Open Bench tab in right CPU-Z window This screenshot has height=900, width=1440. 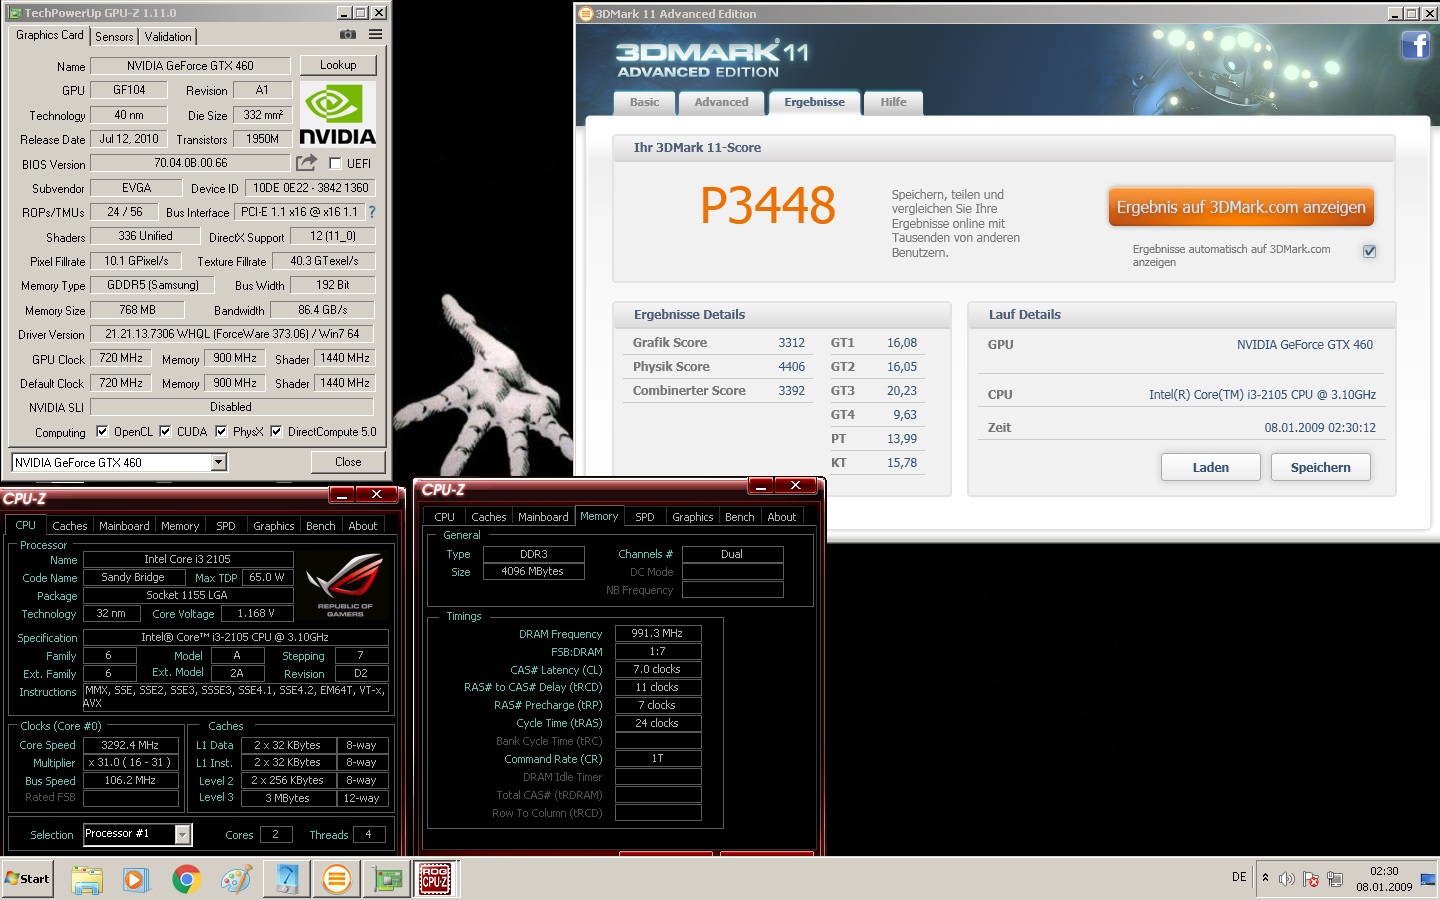click(x=740, y=517)
